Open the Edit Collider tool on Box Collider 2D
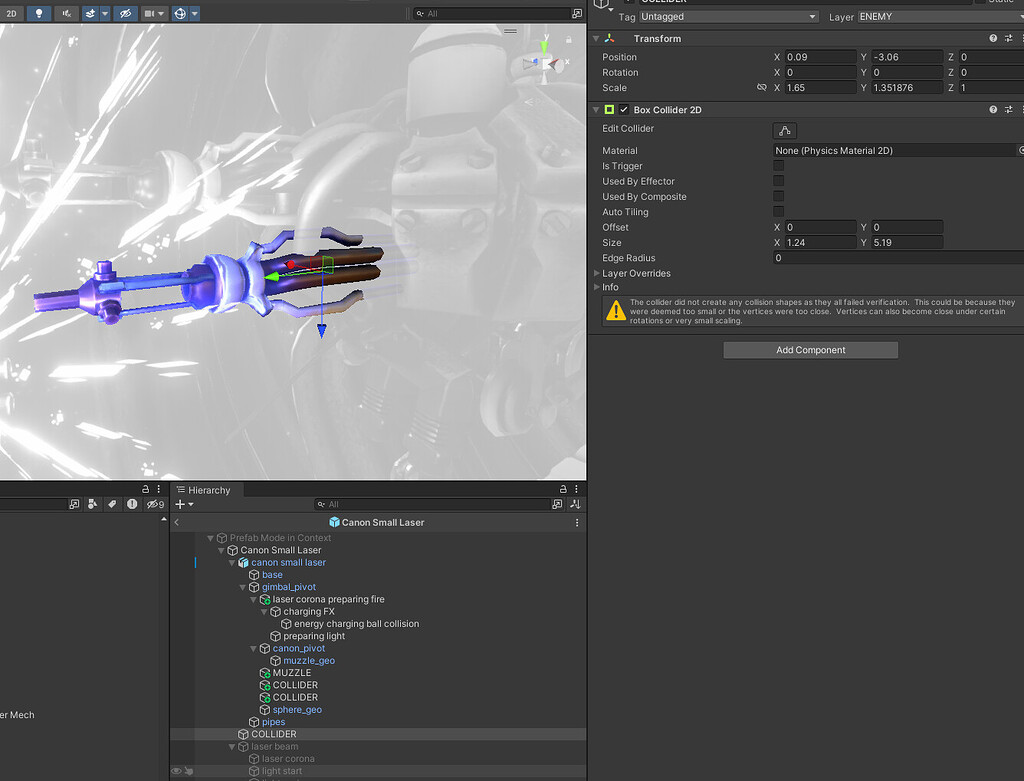The width and height of the screenshot is (1024, 781). pos(784,130)
